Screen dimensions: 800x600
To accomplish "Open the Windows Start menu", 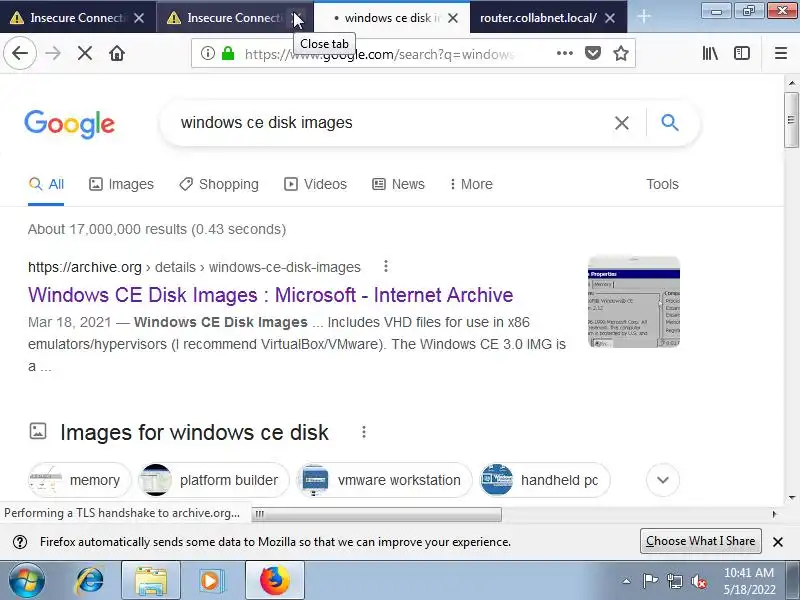I will click(26, 581).
